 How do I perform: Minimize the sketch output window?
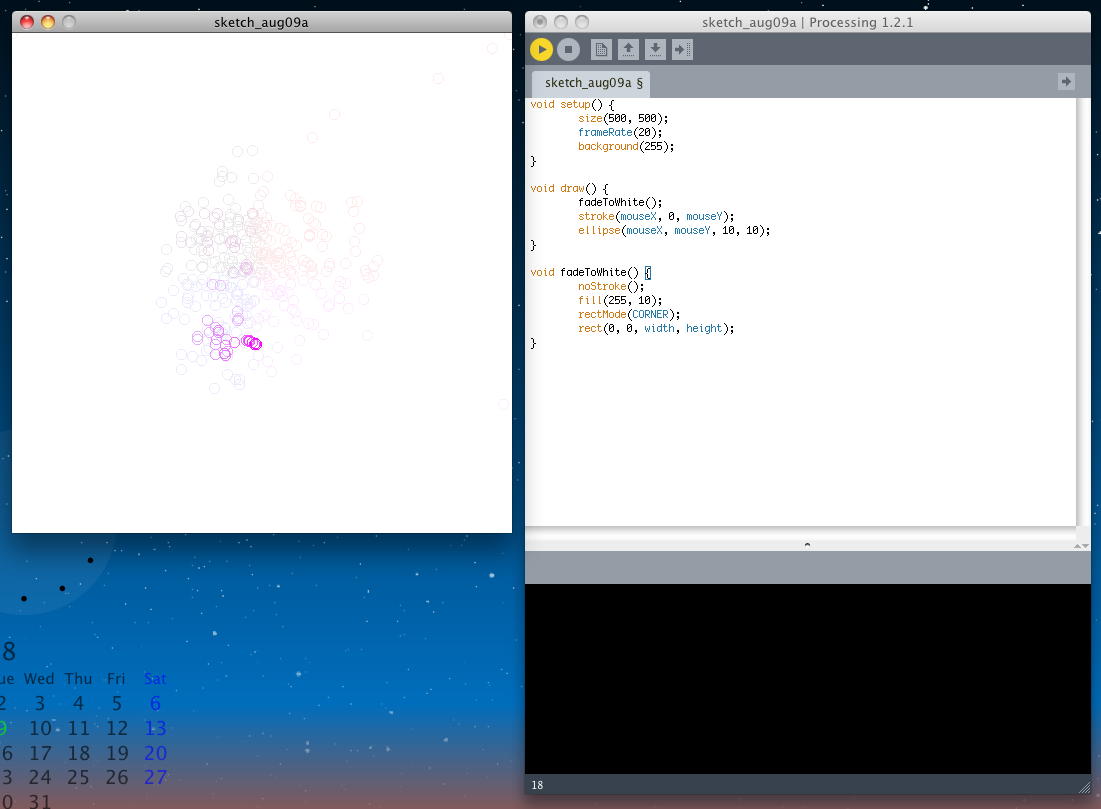[x=48, y=22]
